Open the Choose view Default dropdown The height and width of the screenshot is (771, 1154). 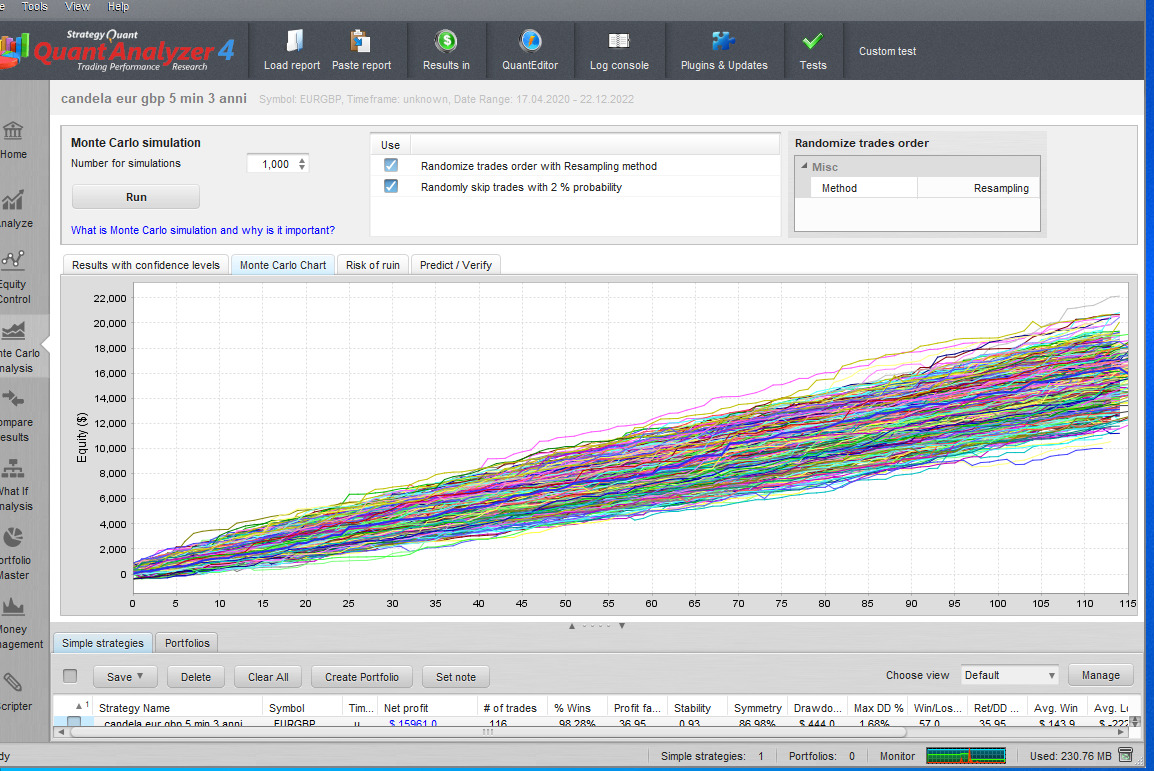[1009, 675]
